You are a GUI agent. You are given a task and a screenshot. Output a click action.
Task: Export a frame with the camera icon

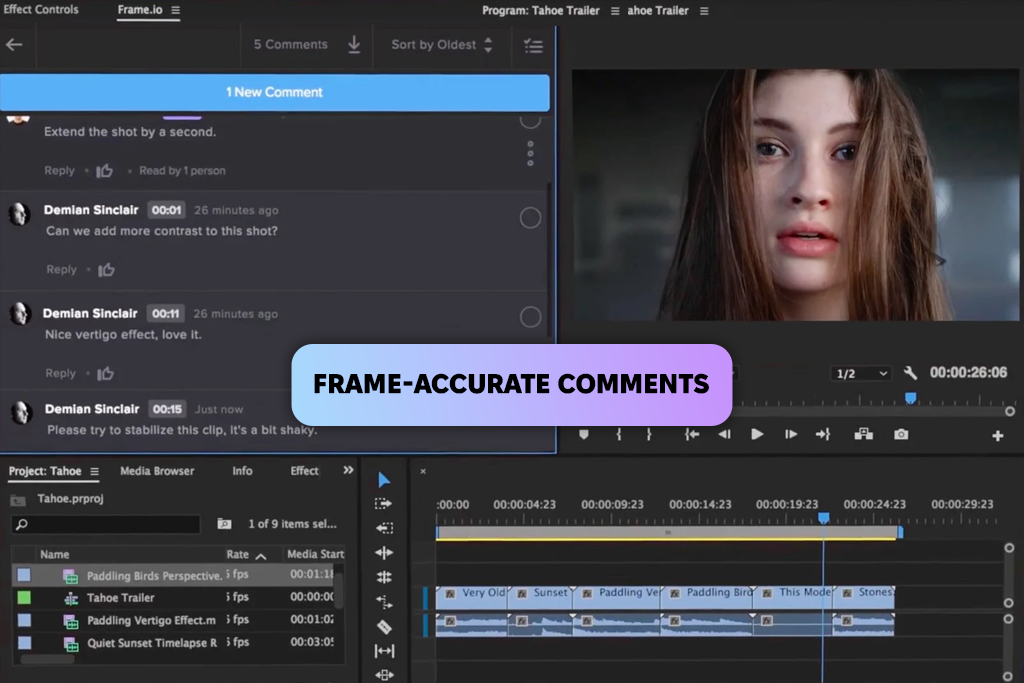901,434
